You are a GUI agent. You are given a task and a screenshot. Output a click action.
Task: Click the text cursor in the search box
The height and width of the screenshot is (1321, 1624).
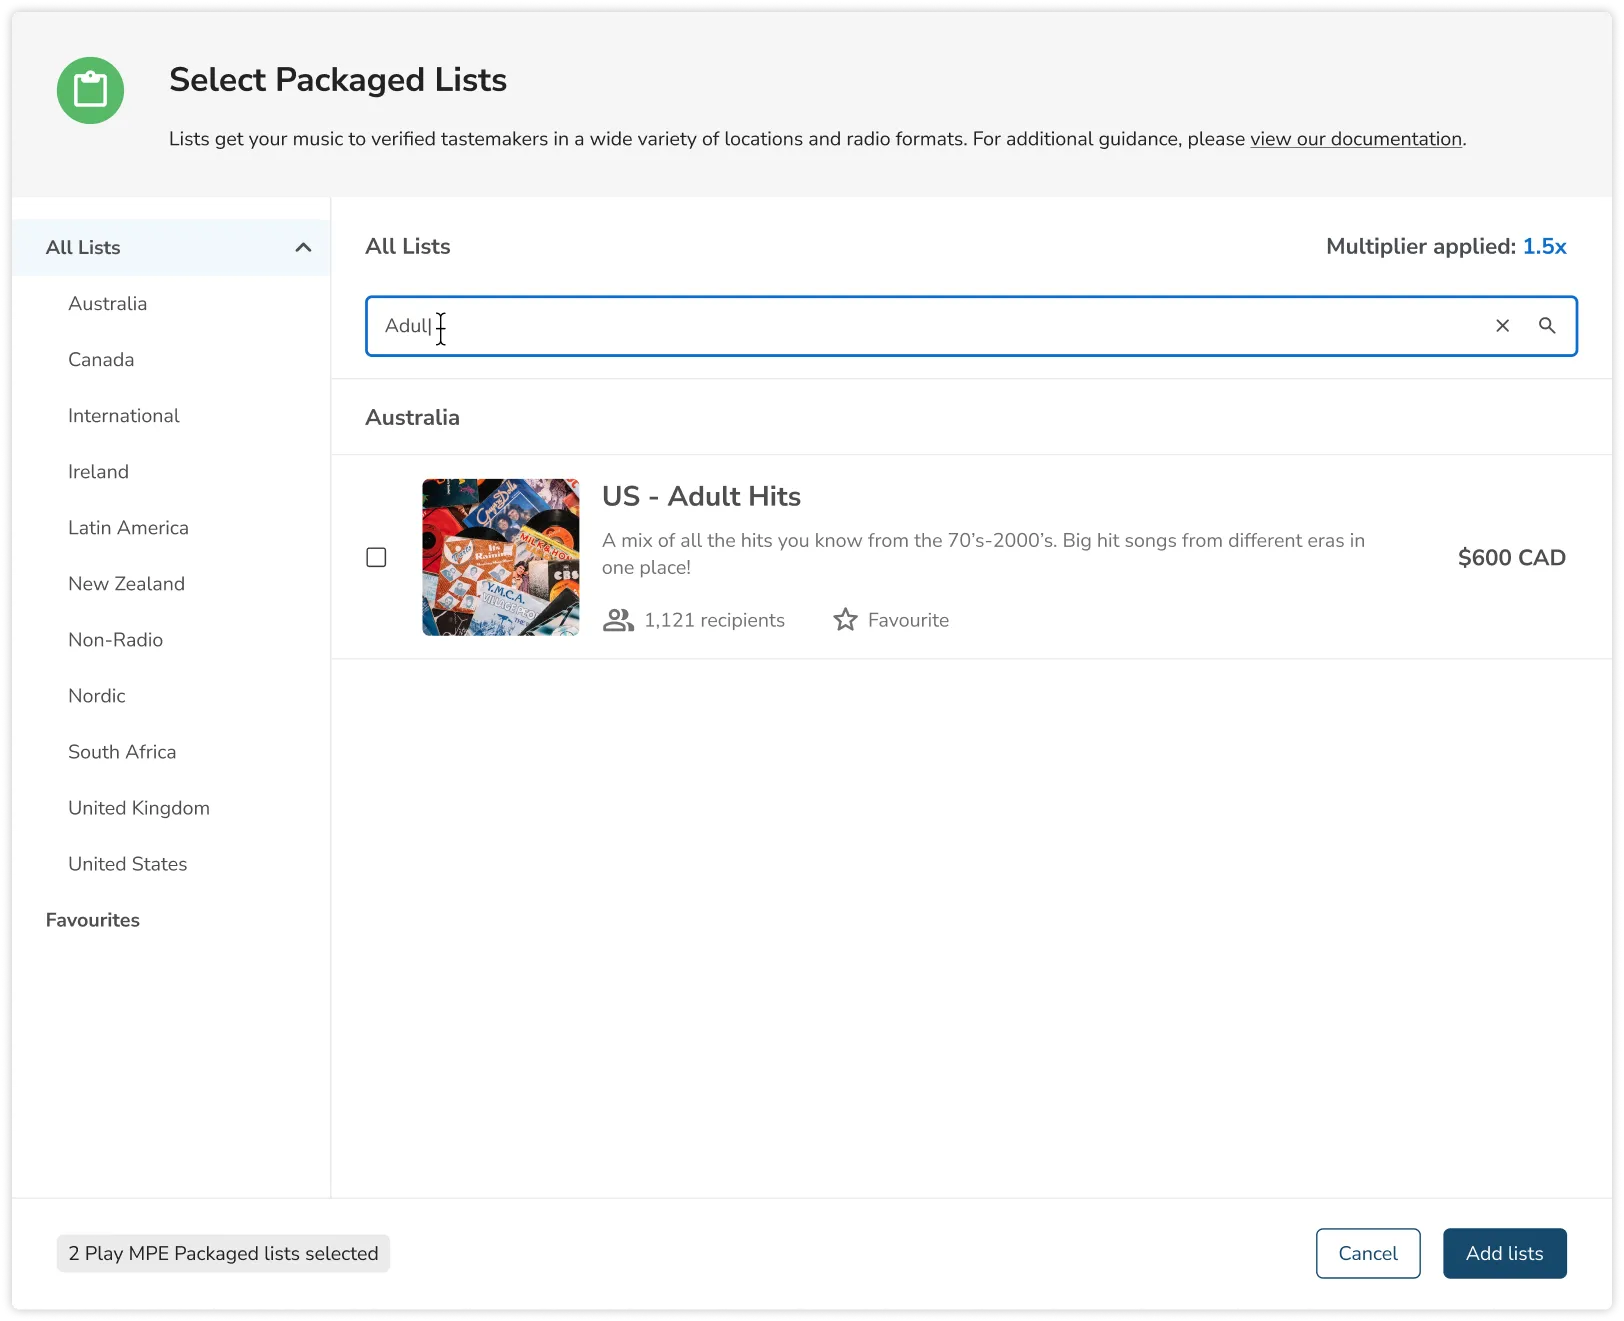[x=440, y=327]
